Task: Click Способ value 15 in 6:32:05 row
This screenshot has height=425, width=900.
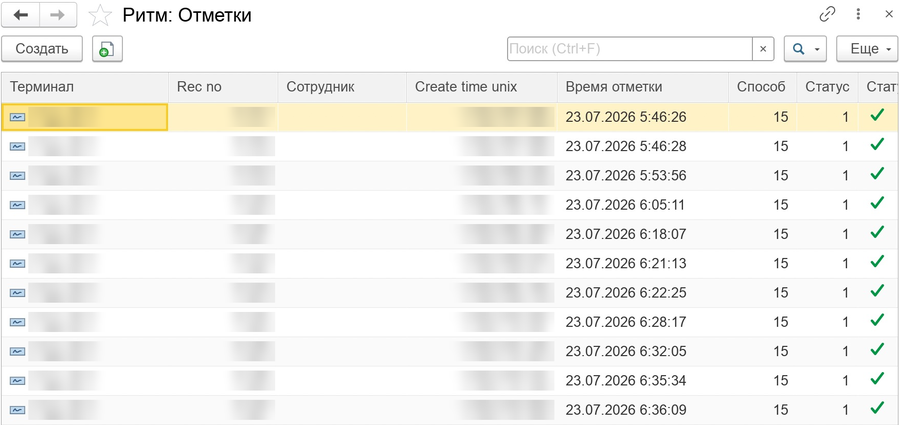Action: pos(781,351)
